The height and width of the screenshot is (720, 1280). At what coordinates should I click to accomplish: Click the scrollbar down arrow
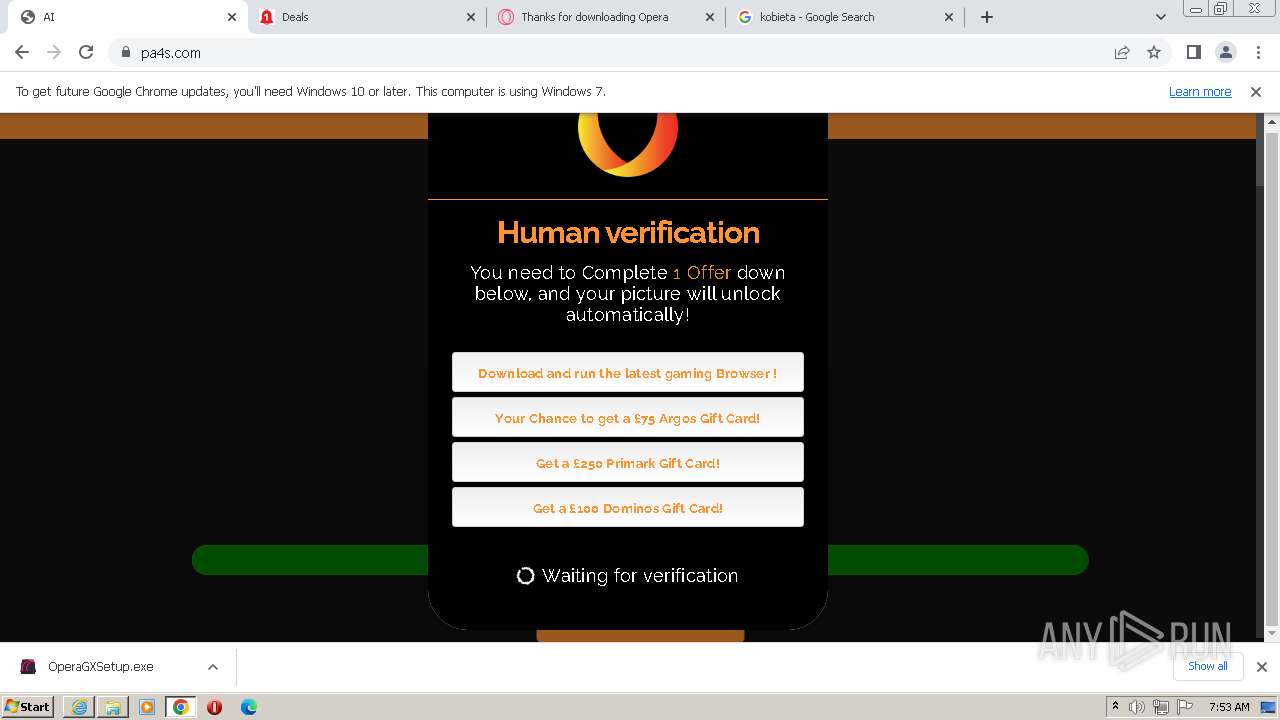[x=1272, y=633]
